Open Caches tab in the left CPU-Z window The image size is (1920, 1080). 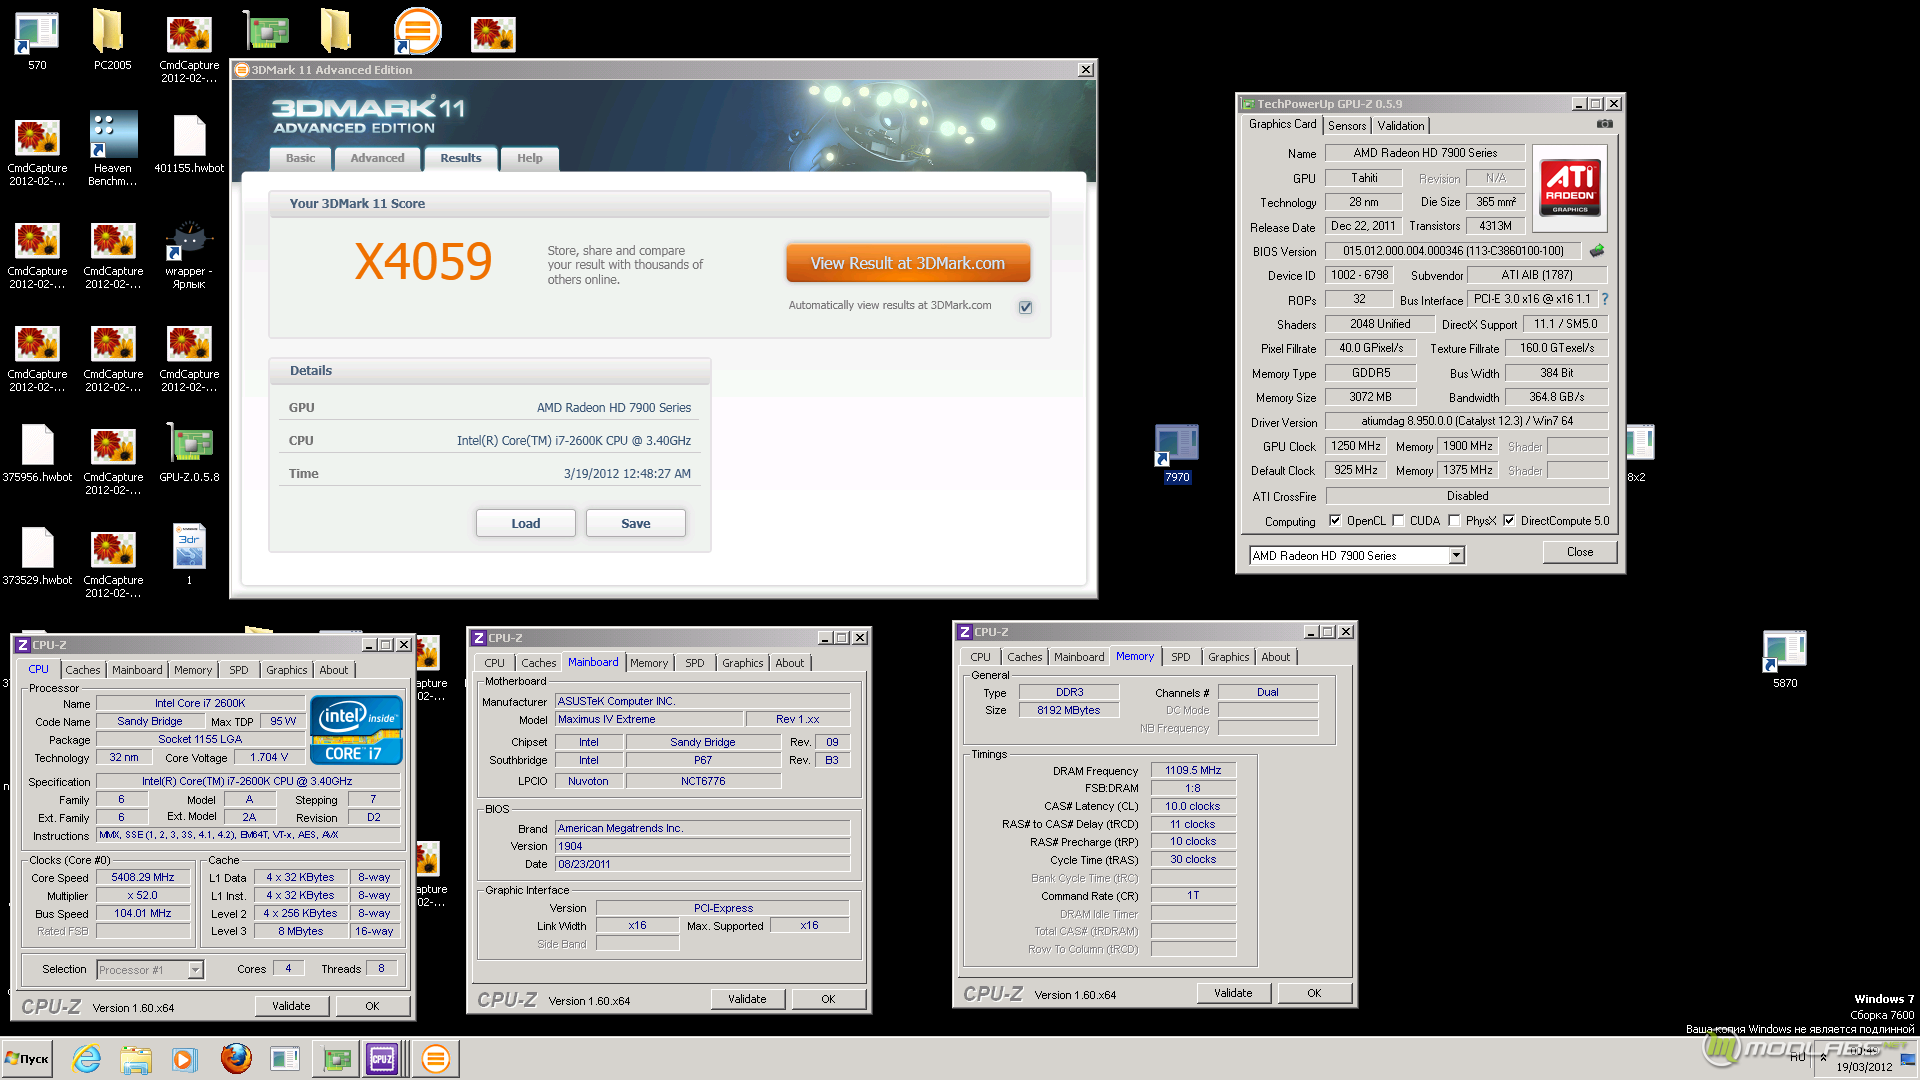click(x=83, y=670)
